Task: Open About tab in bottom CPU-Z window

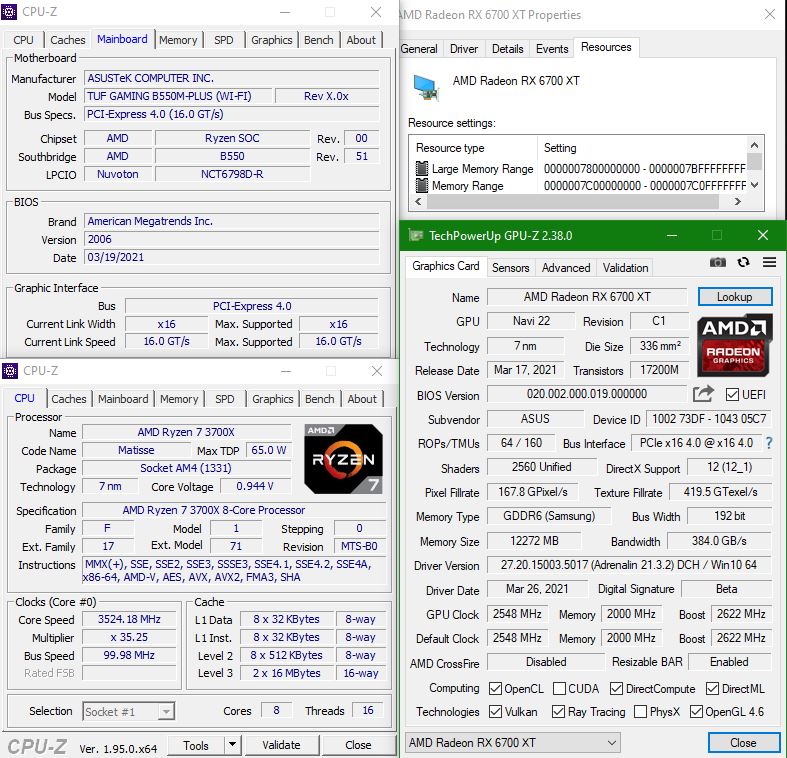Action: click(362, 399)
